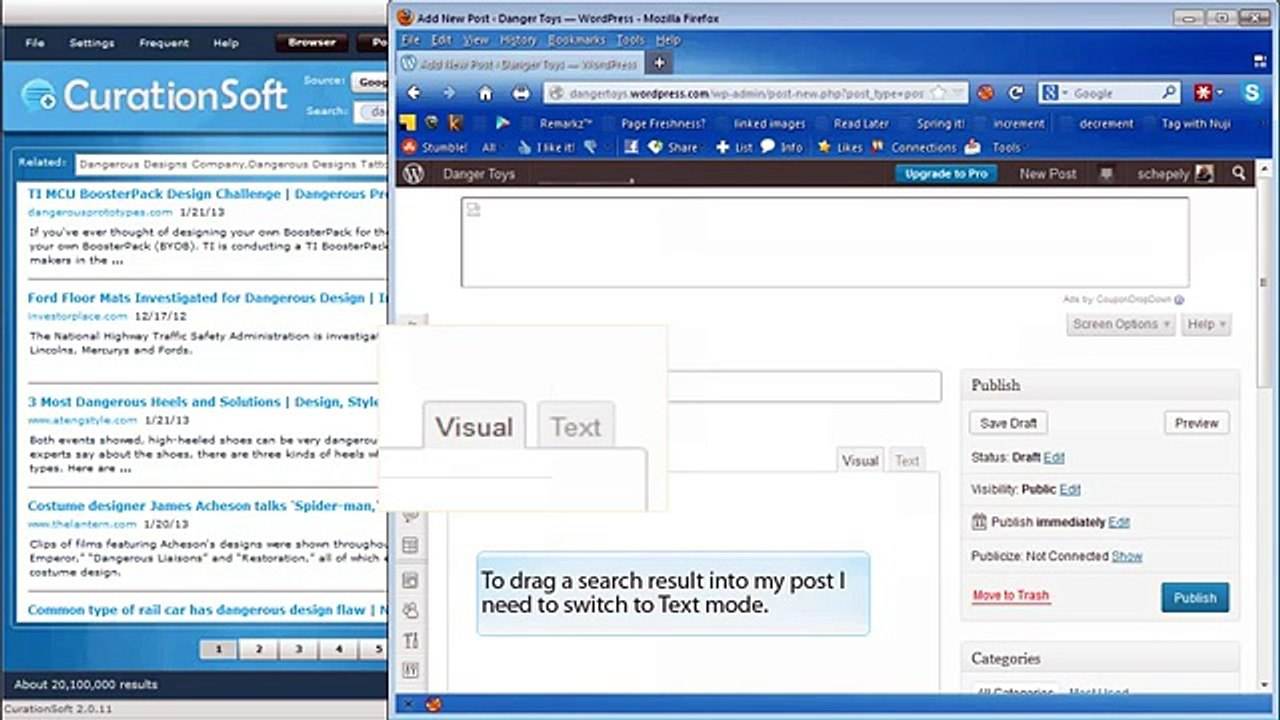Click the schepely user avatar
The width and height of the screenshot is (1280, 720).
[1204, 174]
